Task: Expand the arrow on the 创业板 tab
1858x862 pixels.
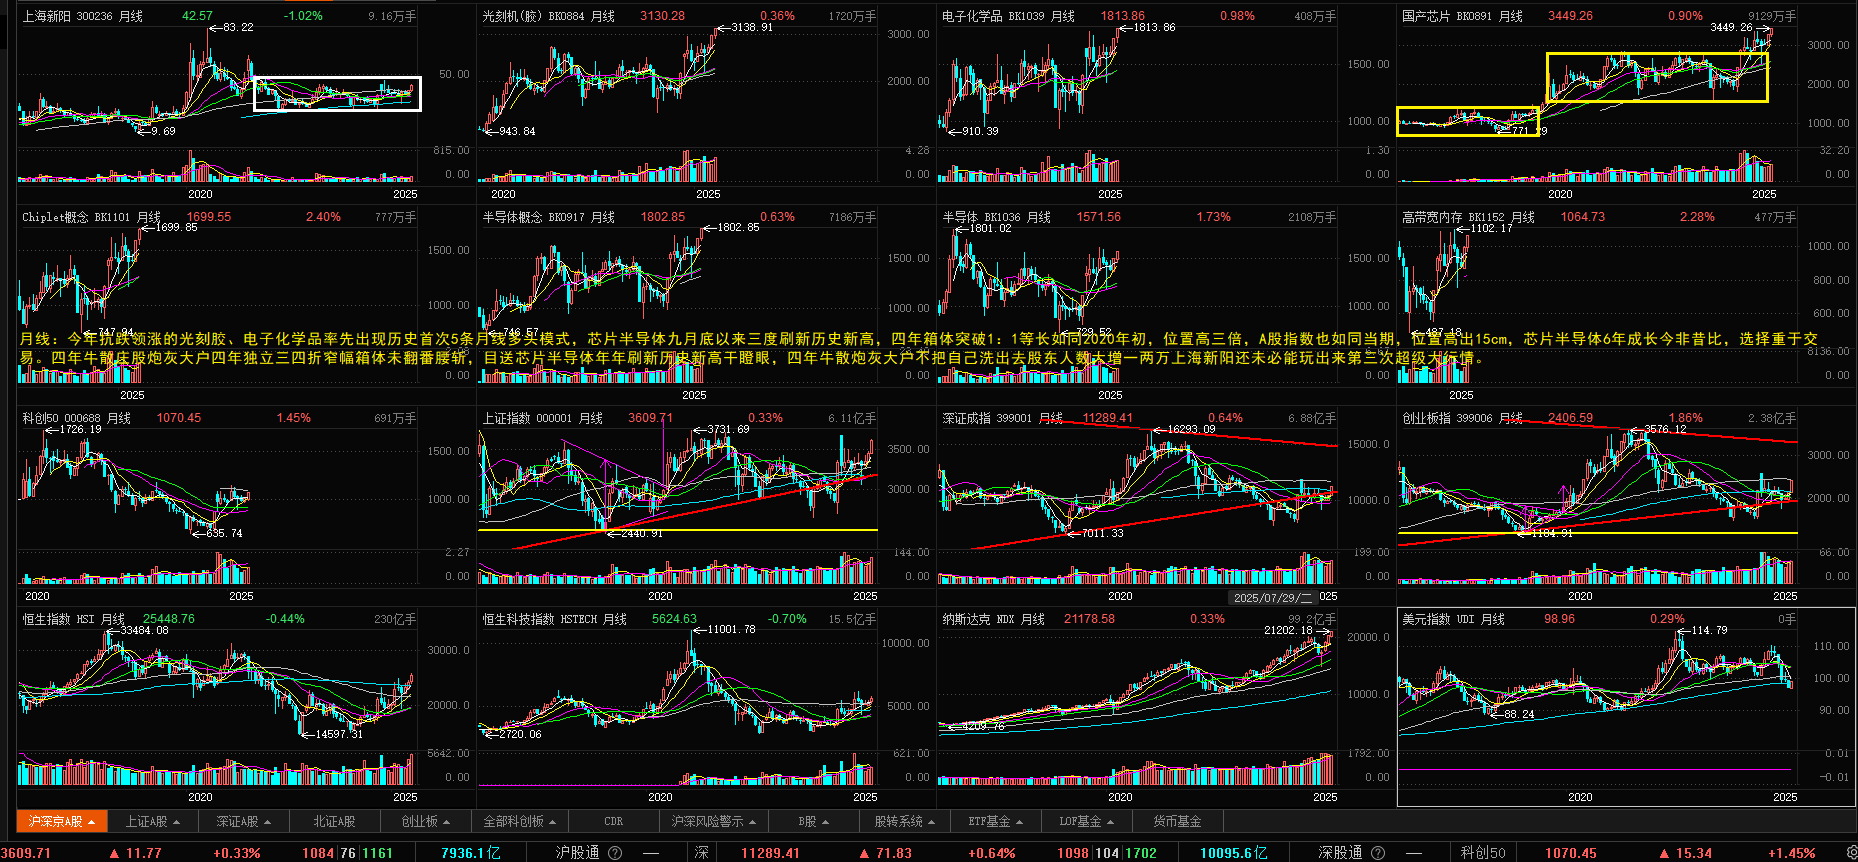Action: pos(446,822)
